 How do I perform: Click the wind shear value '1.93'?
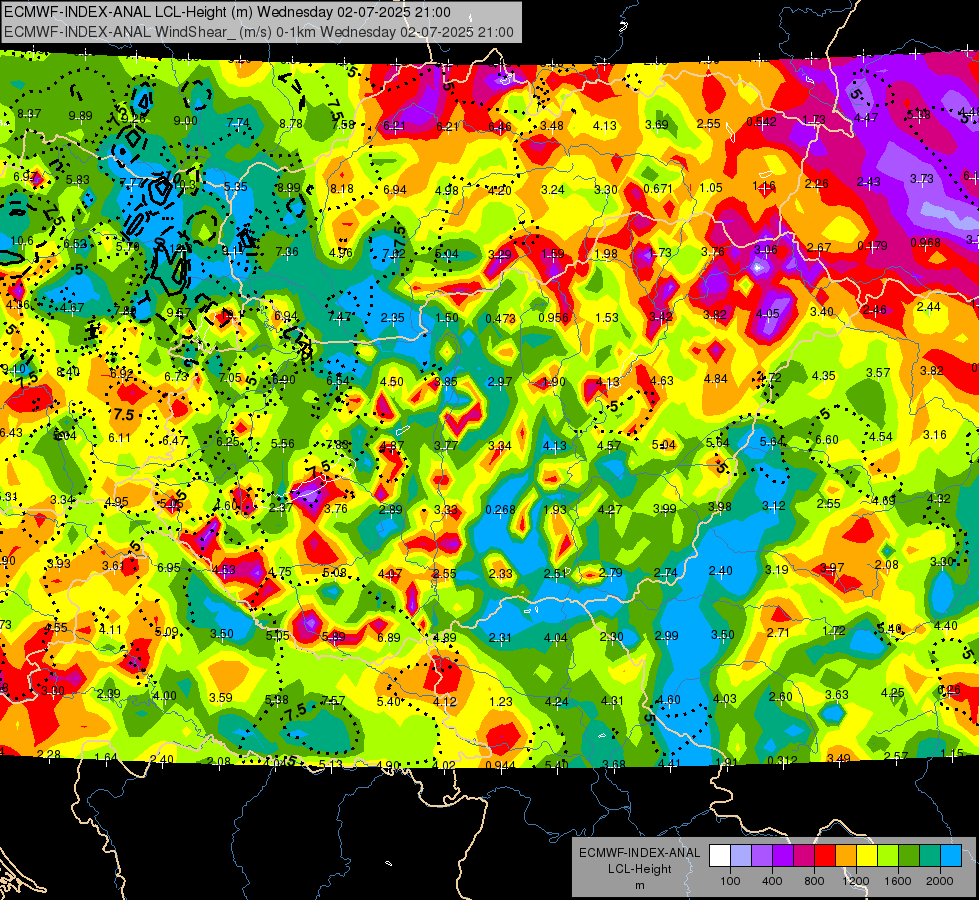click(554, 510)
